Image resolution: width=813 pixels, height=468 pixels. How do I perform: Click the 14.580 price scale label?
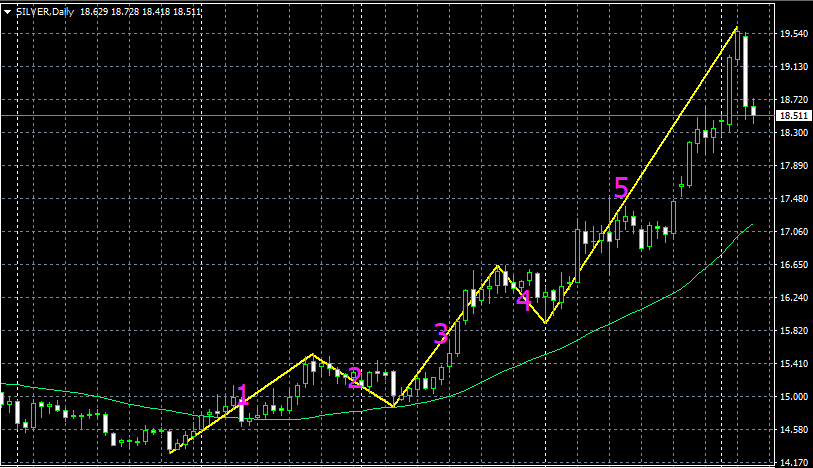pyautogui.click(x=794, y=429)
